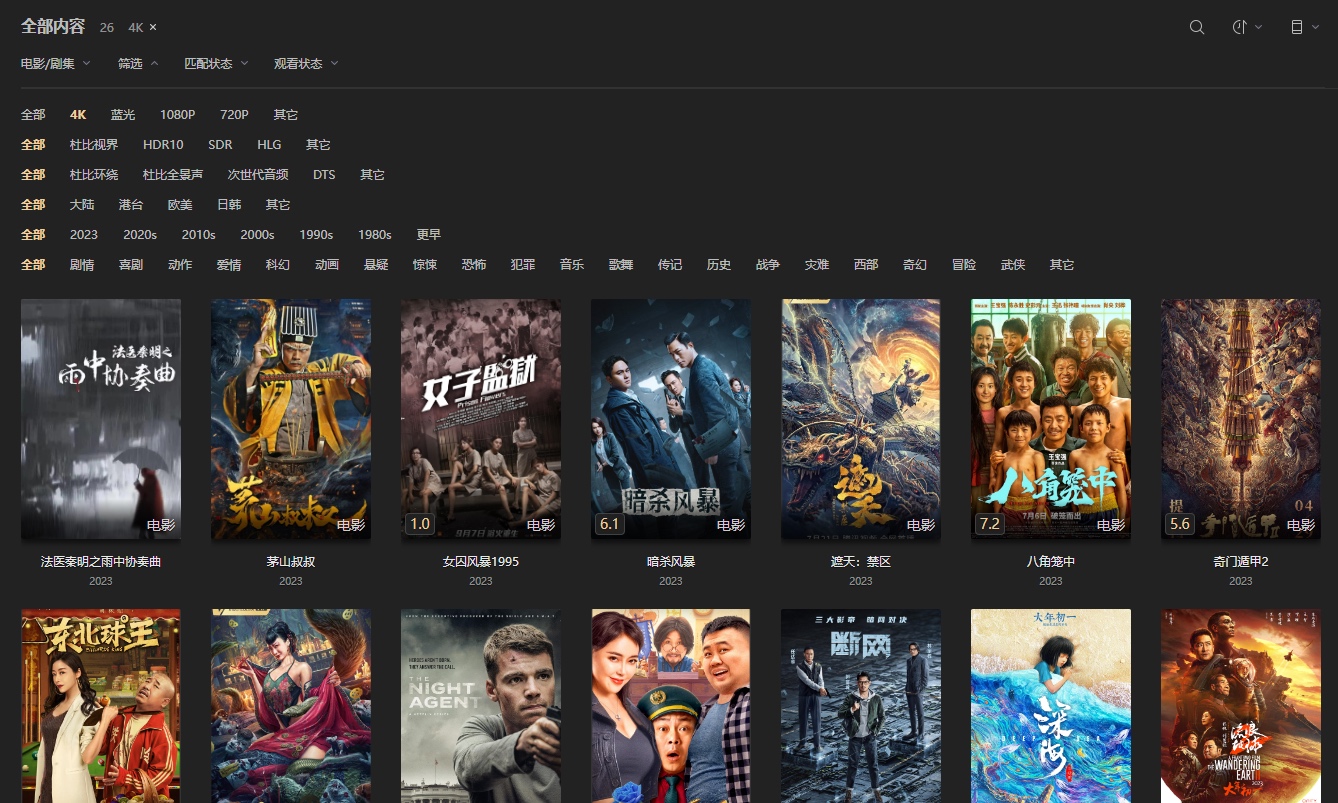Filter by 爱情 genre
1338x803 pixels.
pos(229,265)
